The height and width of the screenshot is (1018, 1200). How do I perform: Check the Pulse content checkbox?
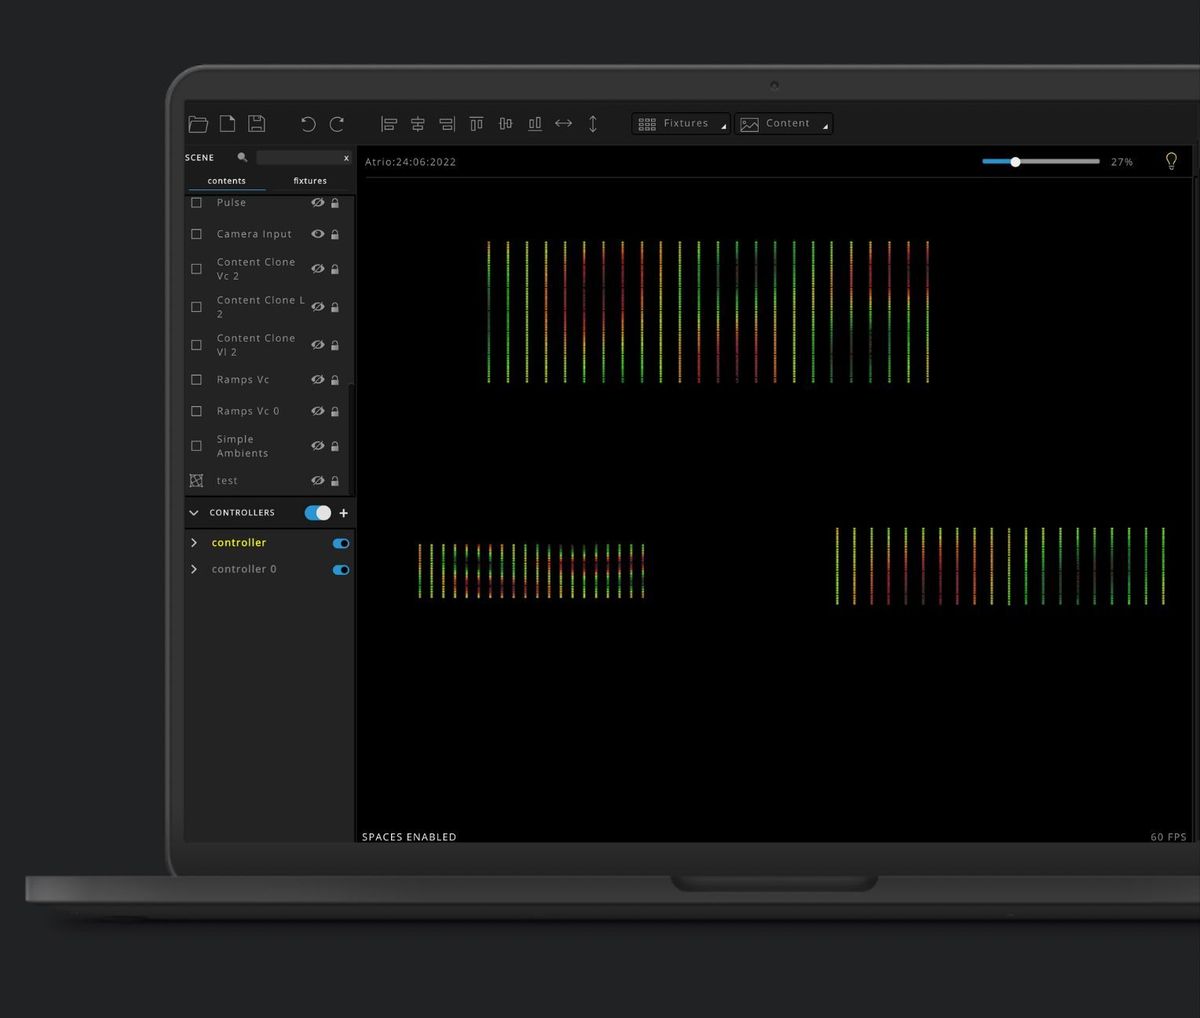(x=196, y=202)
